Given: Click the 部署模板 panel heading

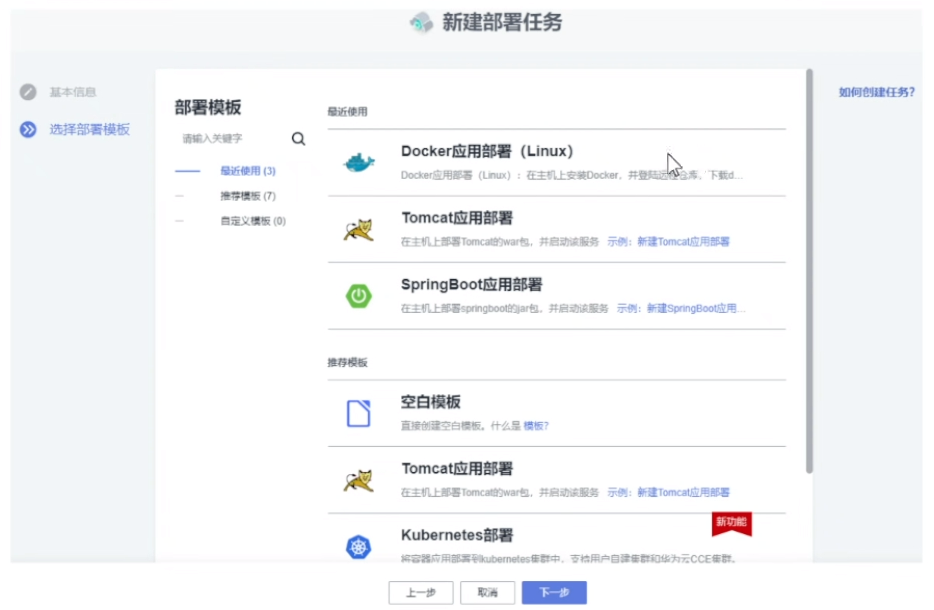Looking at the screenshot, I should point(208,107).
